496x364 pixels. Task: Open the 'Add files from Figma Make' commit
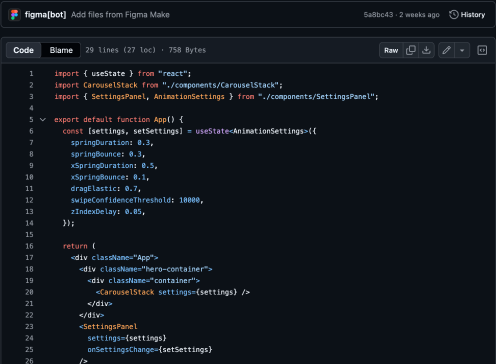pos(120,15)
